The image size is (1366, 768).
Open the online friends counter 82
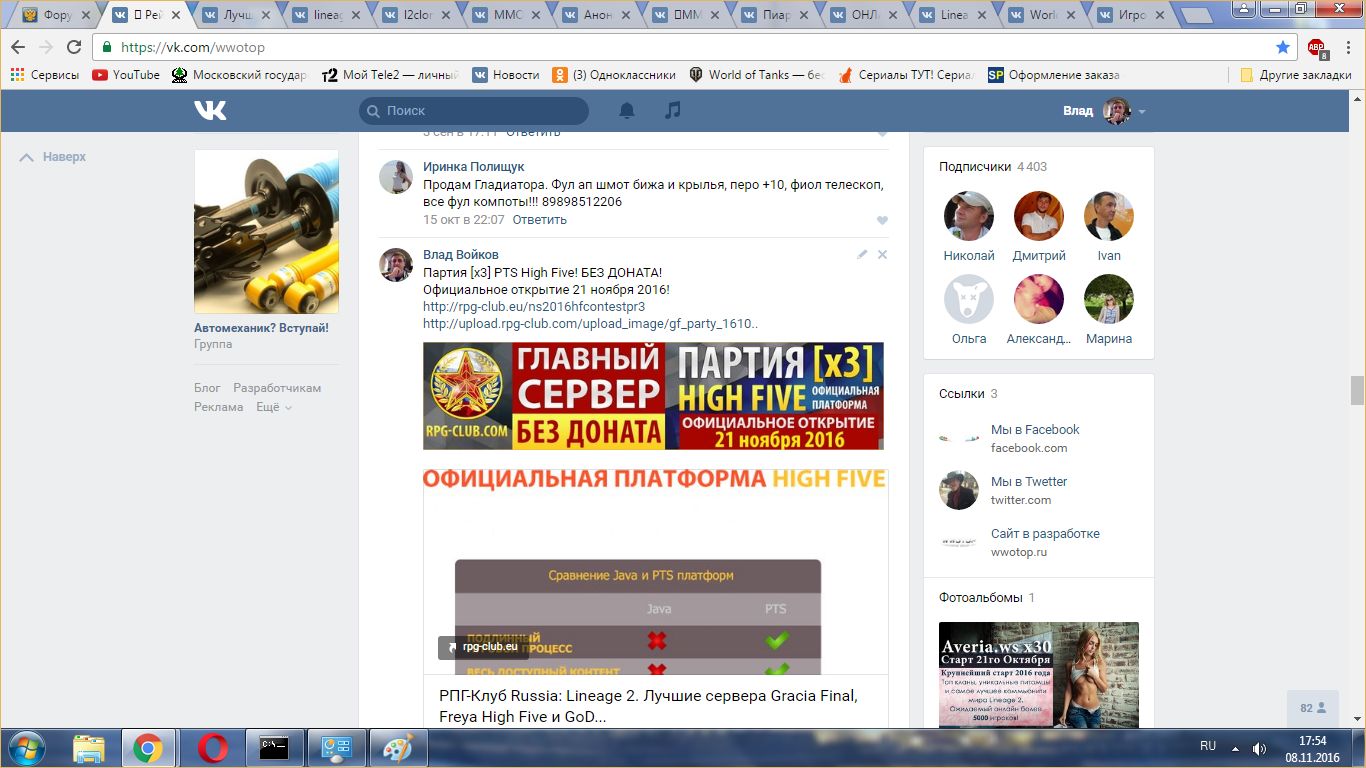(1313, 708)
